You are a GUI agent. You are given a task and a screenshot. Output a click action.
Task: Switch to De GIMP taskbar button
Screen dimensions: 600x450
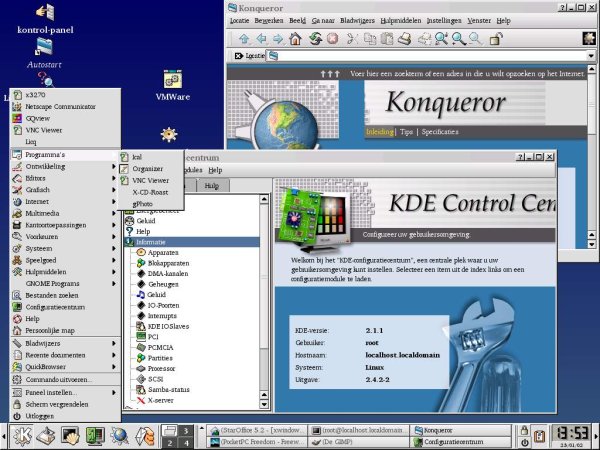click(358, 442)
